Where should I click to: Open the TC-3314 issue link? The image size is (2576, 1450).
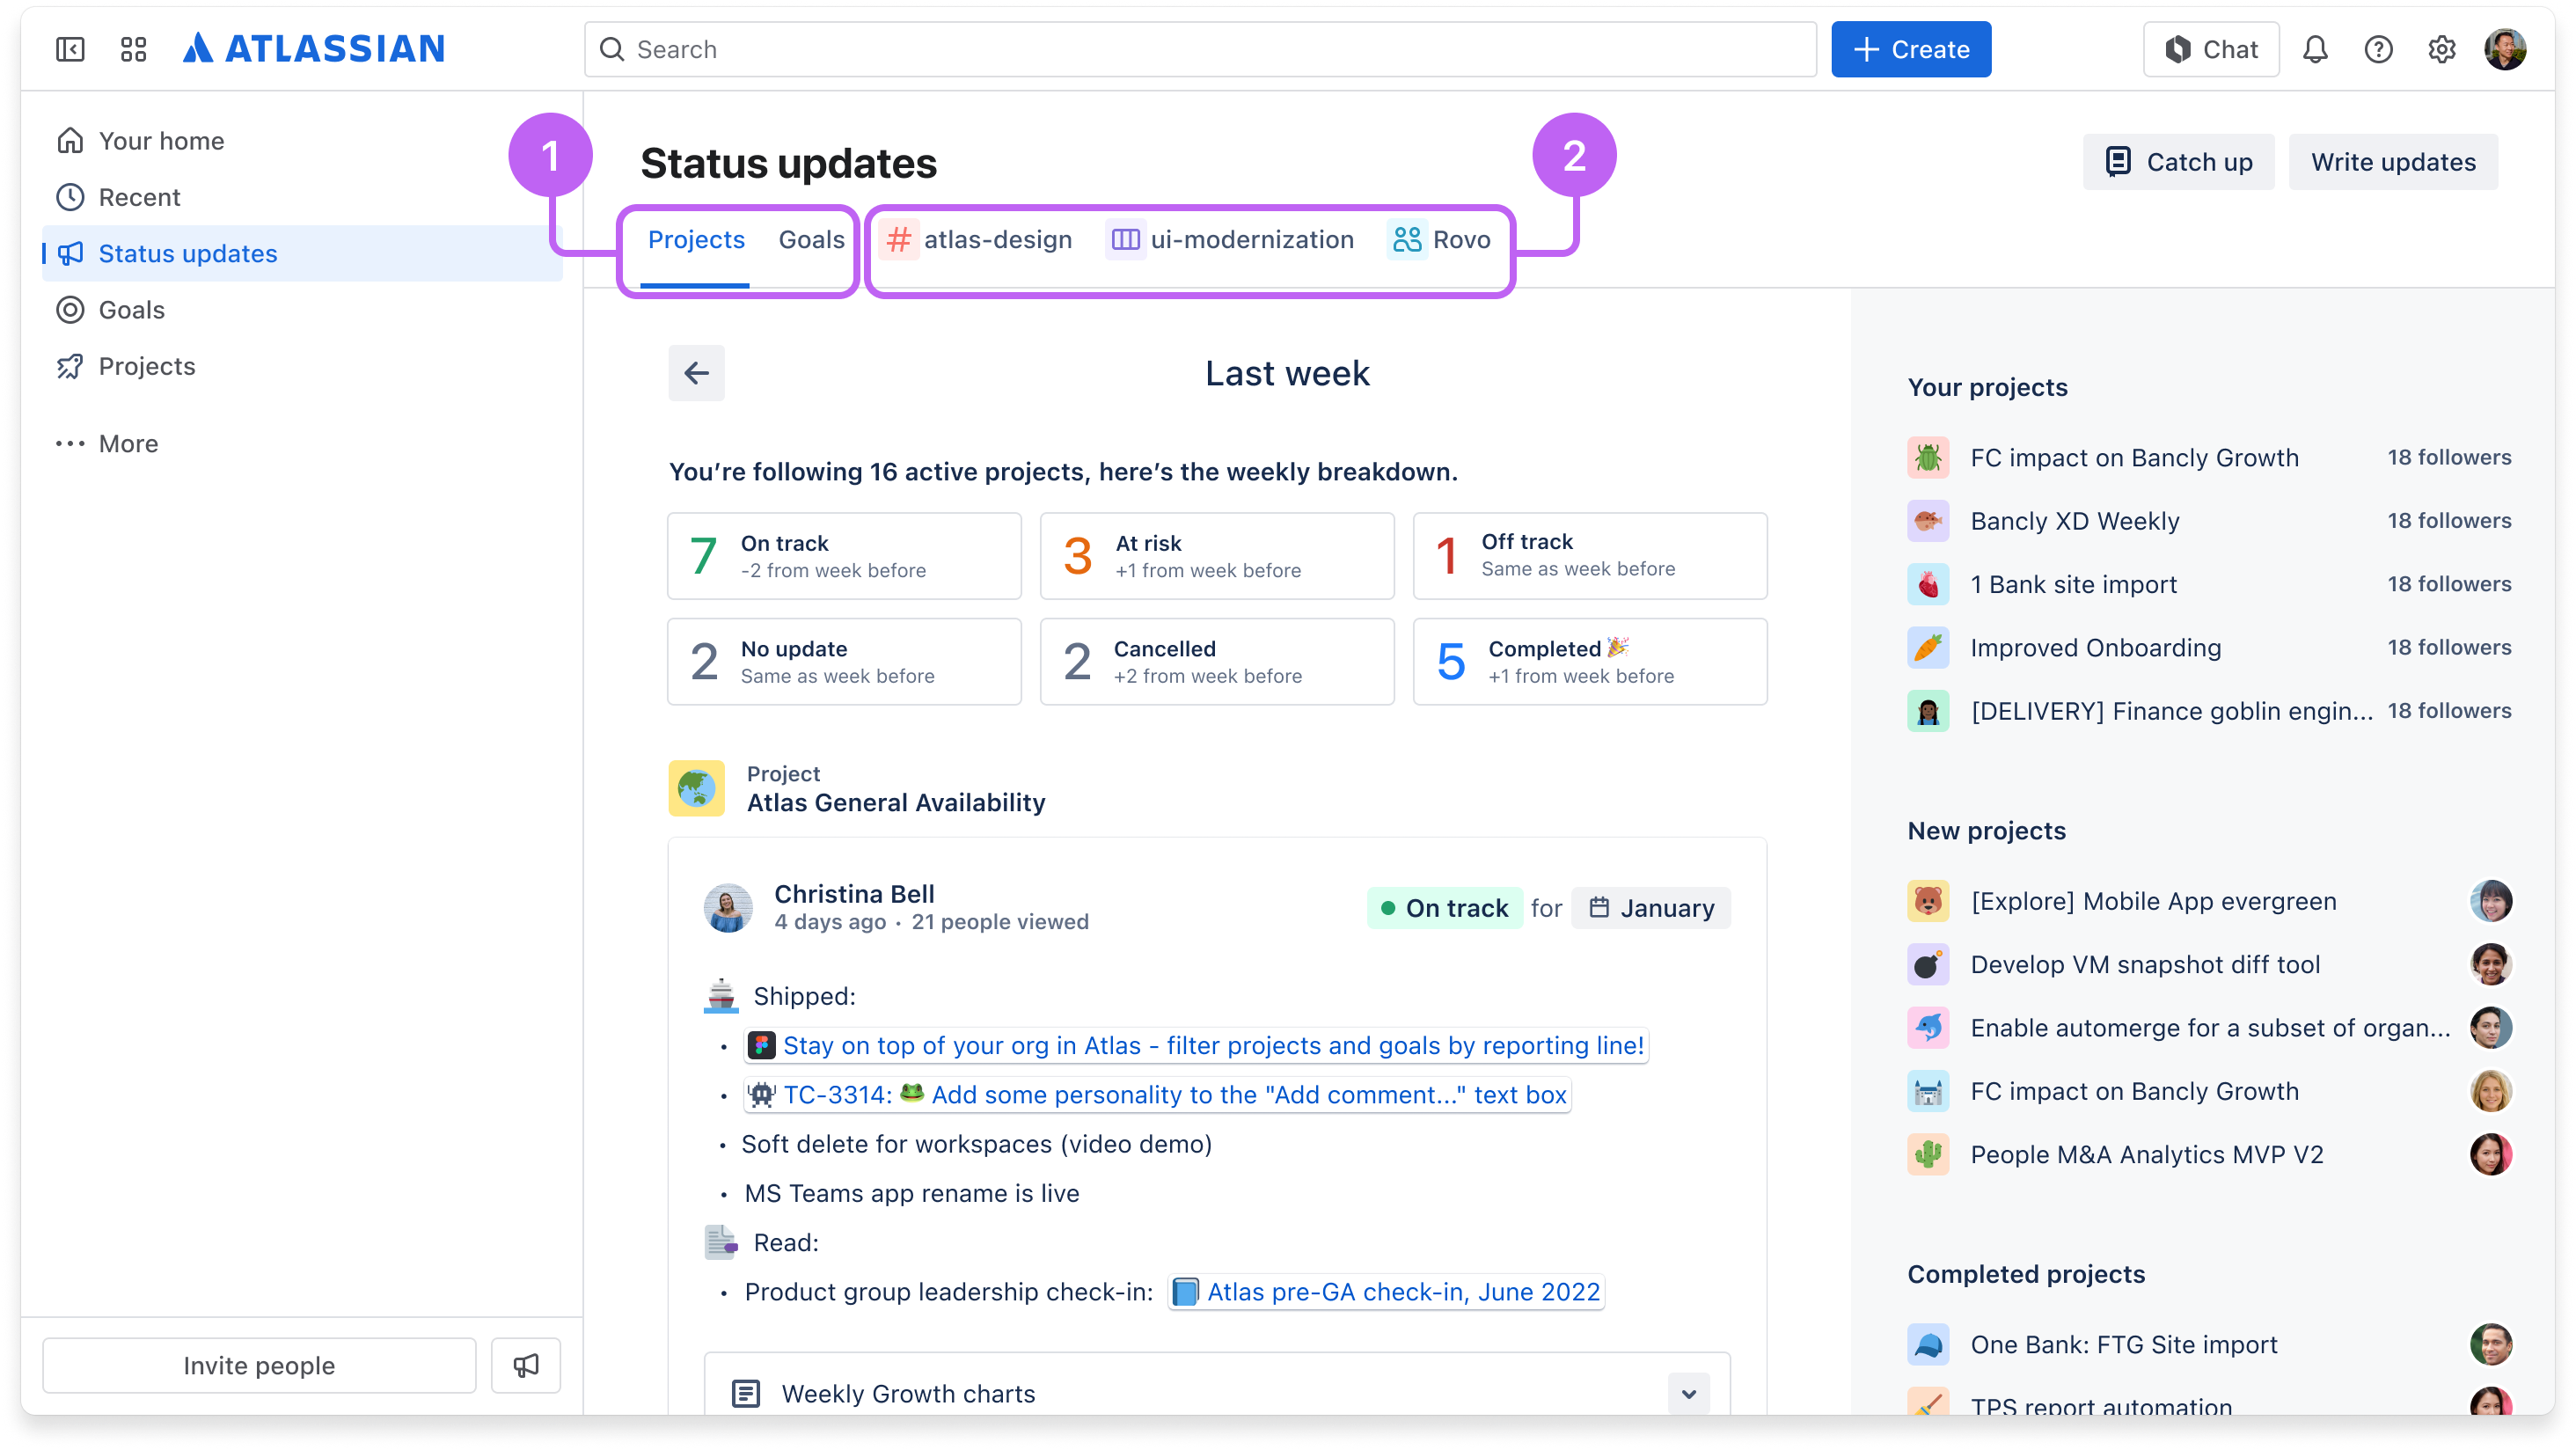[1157, 1094]
